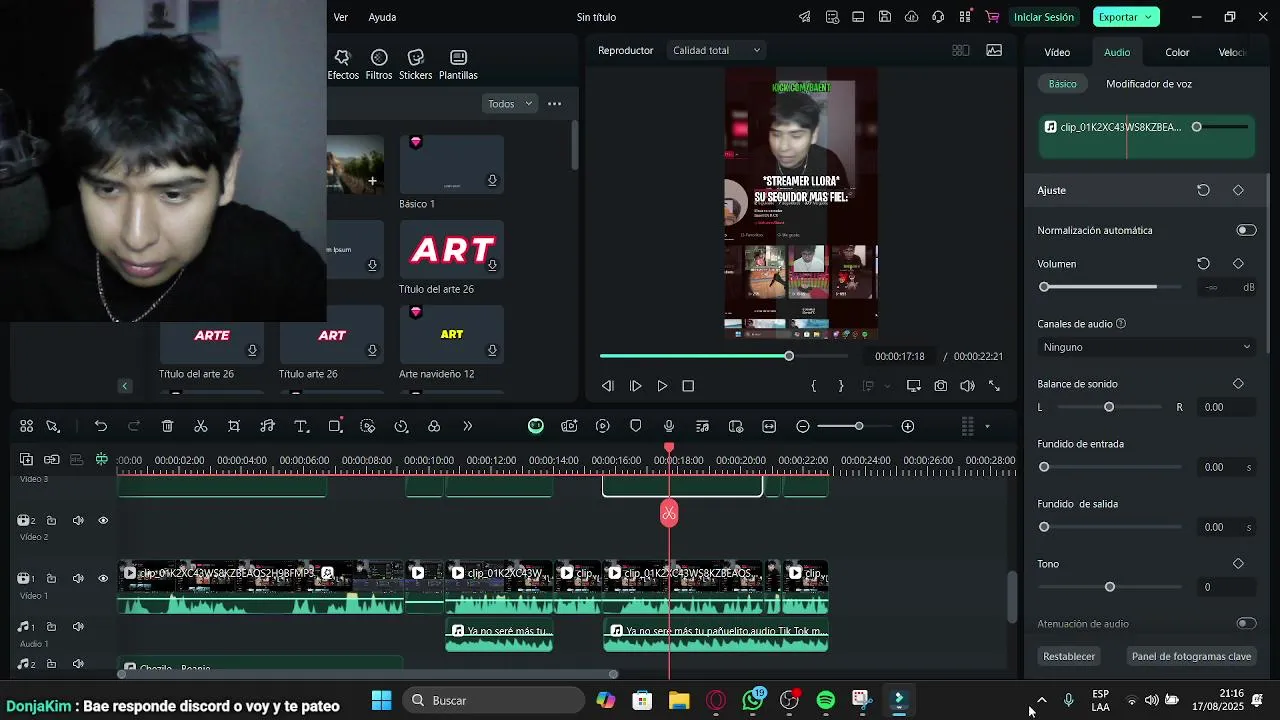This screenshot has width=1280, height=720.
Task: Click the Tono pitch slider
Action: pyautogui.click(x=1109, y=587)
